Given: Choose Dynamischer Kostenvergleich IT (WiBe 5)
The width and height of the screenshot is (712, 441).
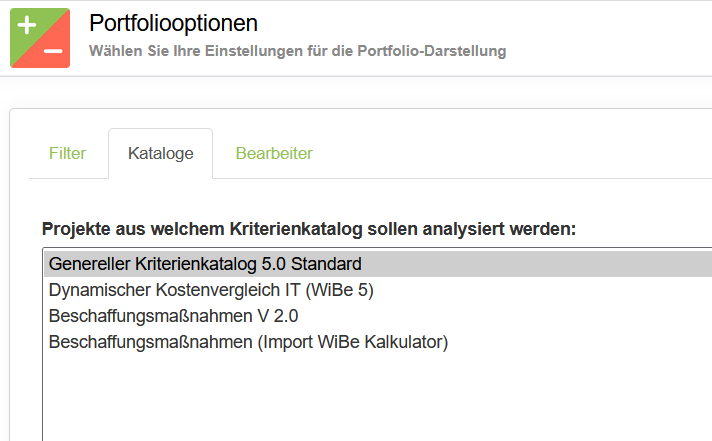Looking at the screenshot, I should pos(211,290).
